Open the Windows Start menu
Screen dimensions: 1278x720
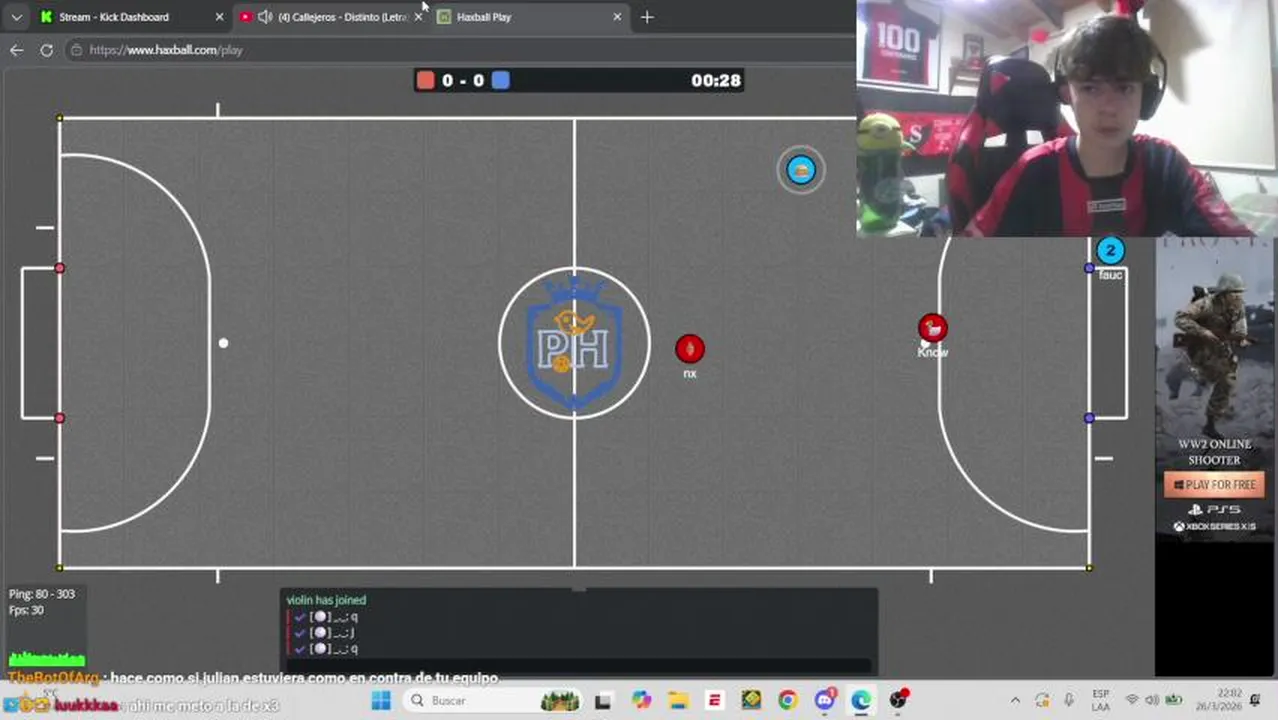(x=381, y=701)
